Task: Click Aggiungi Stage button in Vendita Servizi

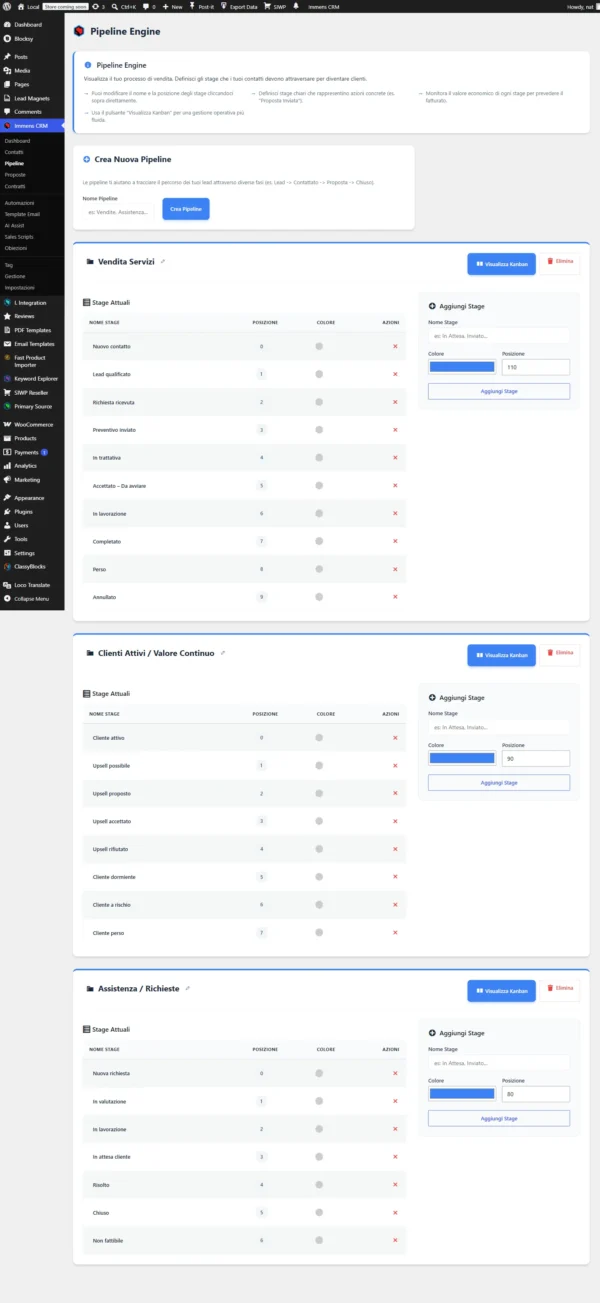Action: 499,391
